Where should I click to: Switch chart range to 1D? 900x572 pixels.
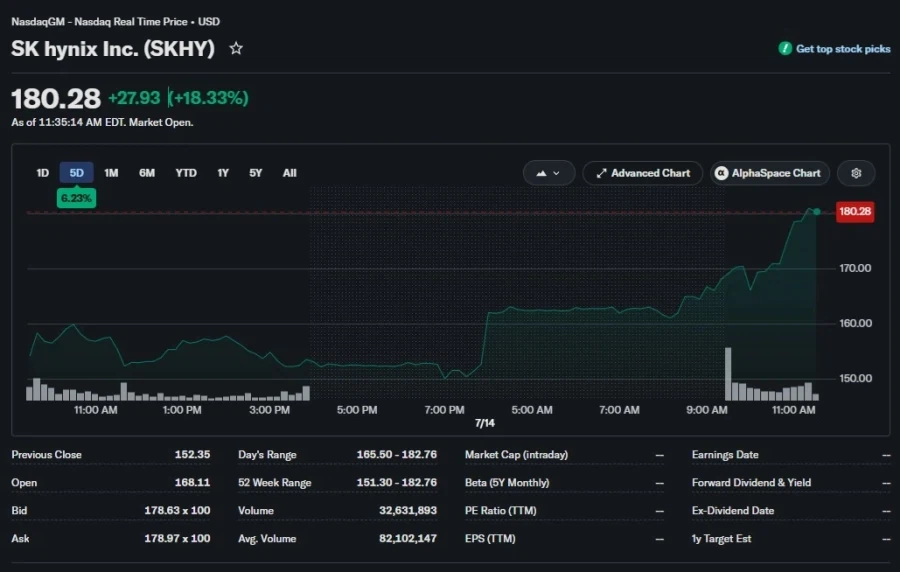pyautogui.click(x=42, y=173)
